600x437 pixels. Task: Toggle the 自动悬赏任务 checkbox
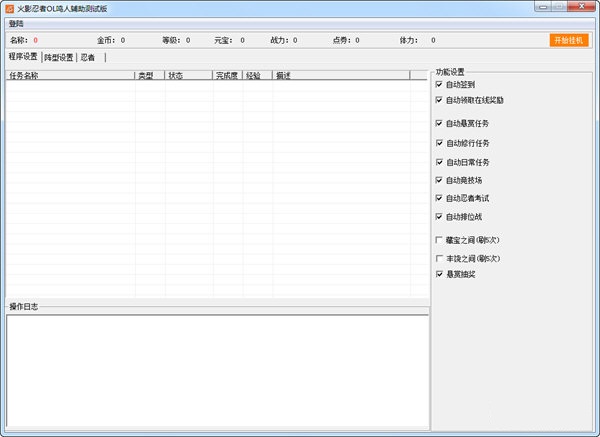439,123
